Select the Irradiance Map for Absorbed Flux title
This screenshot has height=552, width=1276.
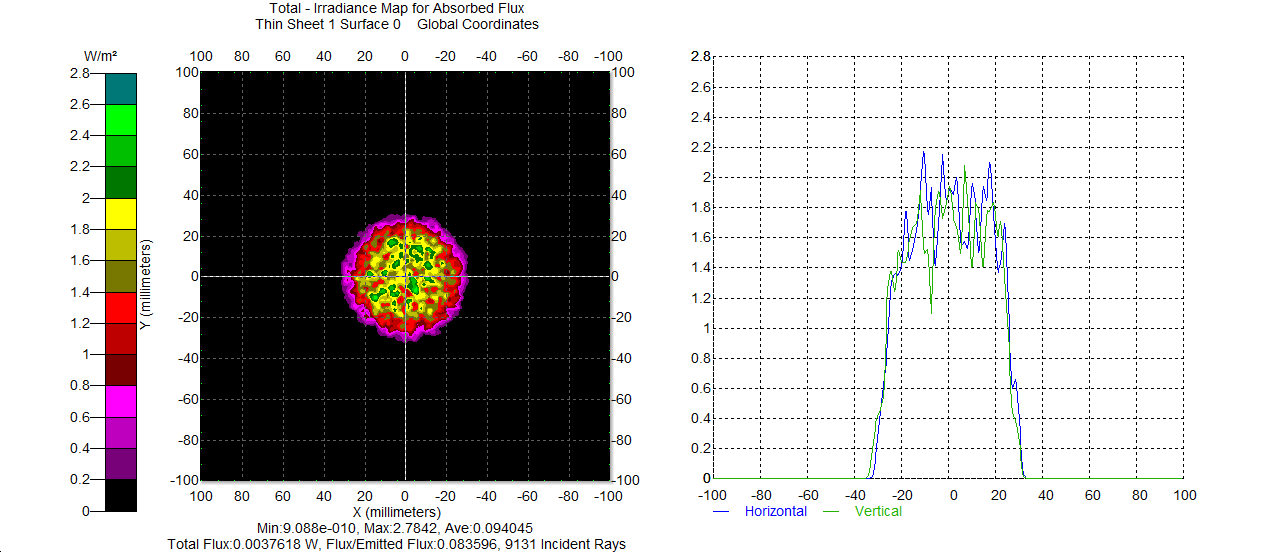(x=404, y=9)
